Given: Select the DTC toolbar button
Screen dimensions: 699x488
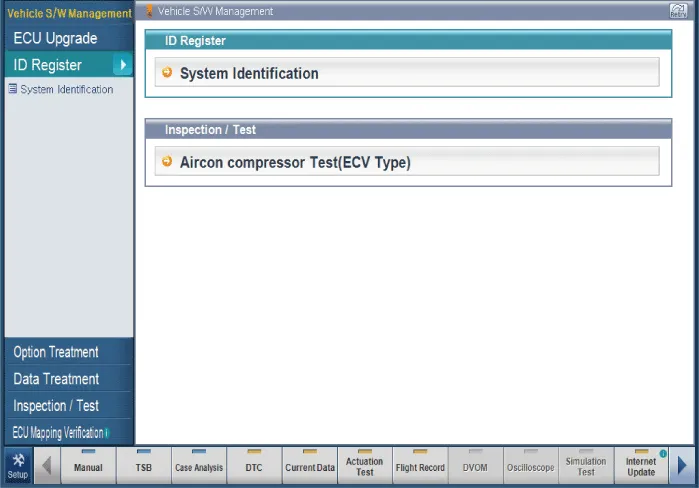Looking at the screenshot, I should point(254,466).
